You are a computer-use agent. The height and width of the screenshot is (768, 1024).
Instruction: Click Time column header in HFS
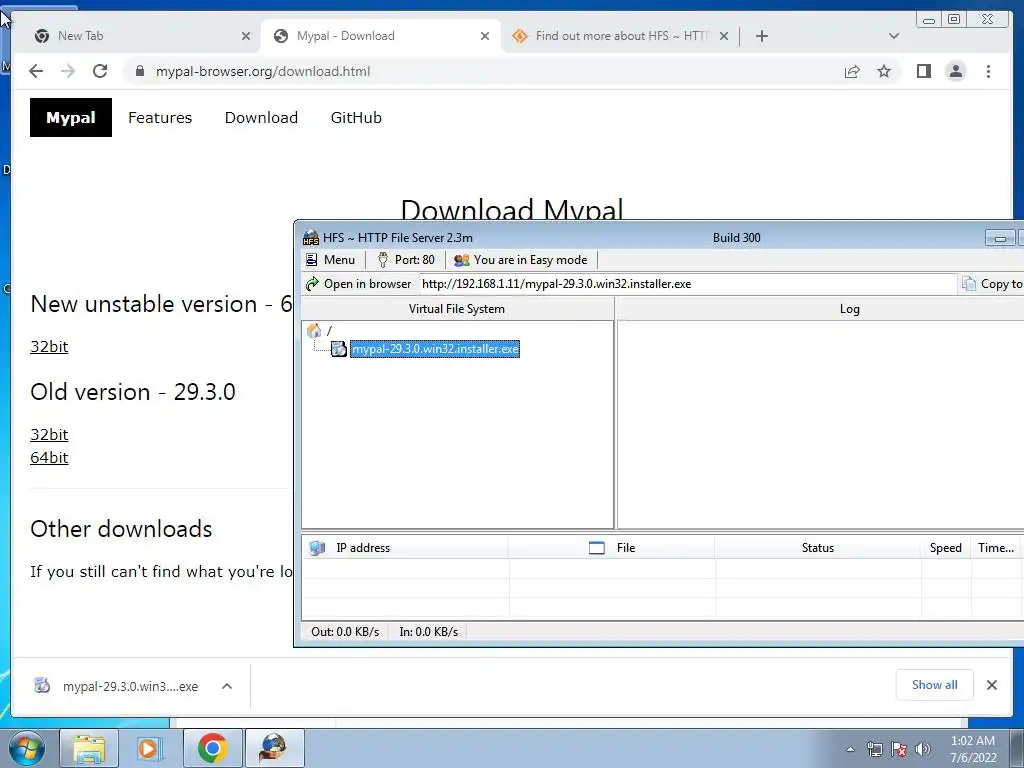pyautogui.click(x=996, y=548)
